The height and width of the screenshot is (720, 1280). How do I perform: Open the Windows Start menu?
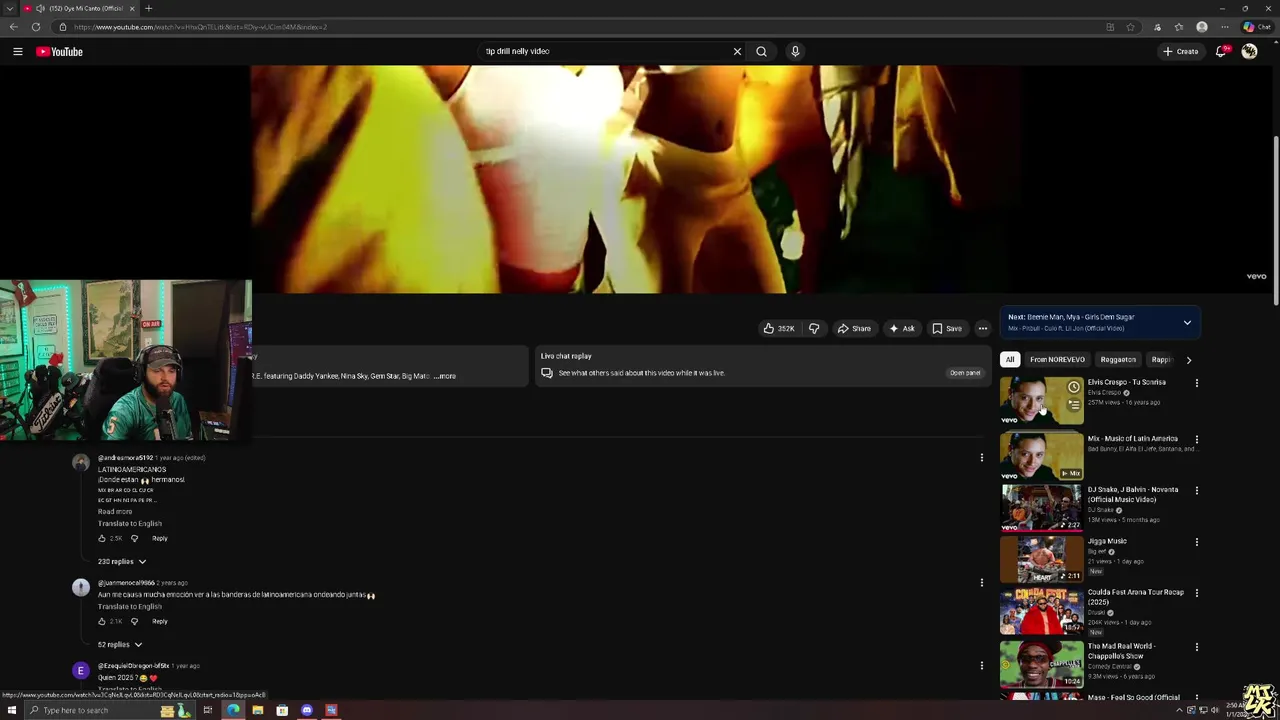click(x=12, y=710)
